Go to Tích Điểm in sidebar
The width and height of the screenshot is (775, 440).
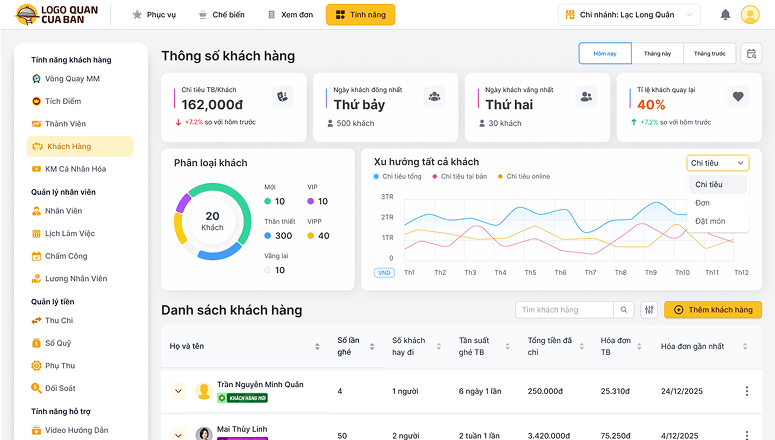point(63,101)
